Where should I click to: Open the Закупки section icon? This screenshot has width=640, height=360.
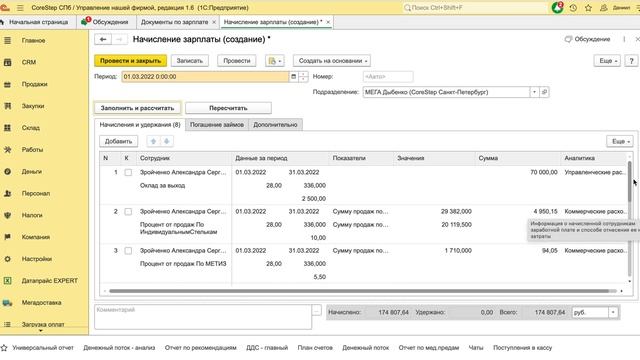(x=7, y=106)
